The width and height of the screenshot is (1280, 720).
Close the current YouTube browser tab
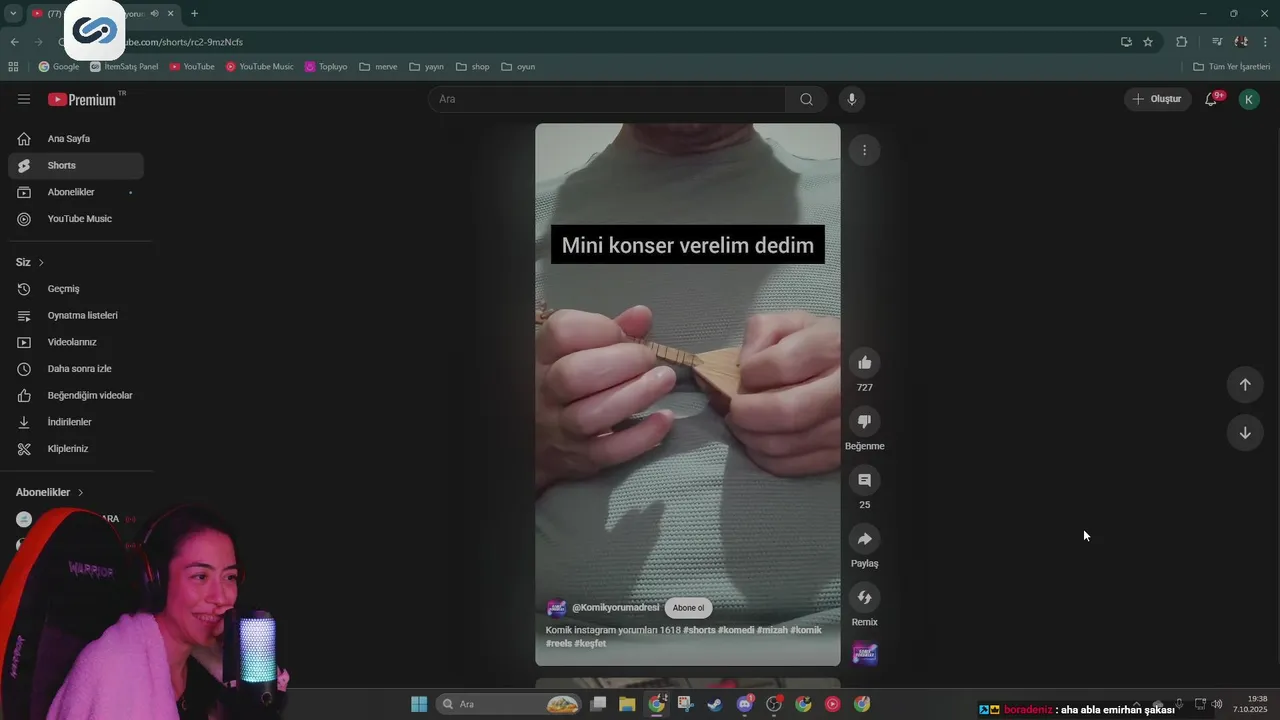(171, 13)
